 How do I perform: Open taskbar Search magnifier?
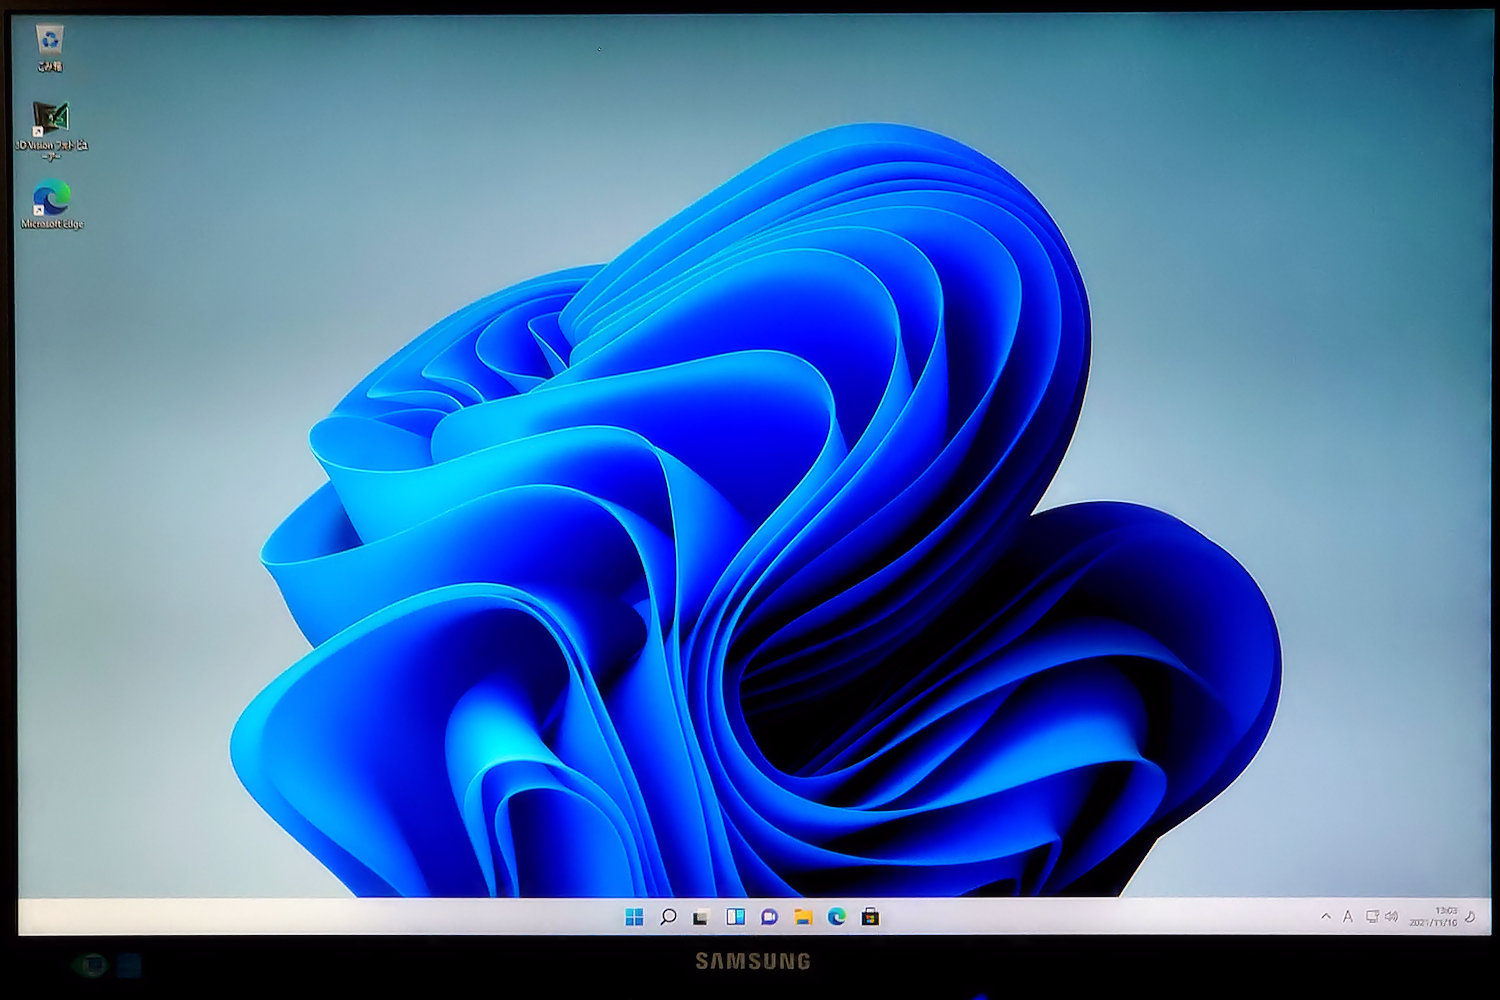pos(668,917)
